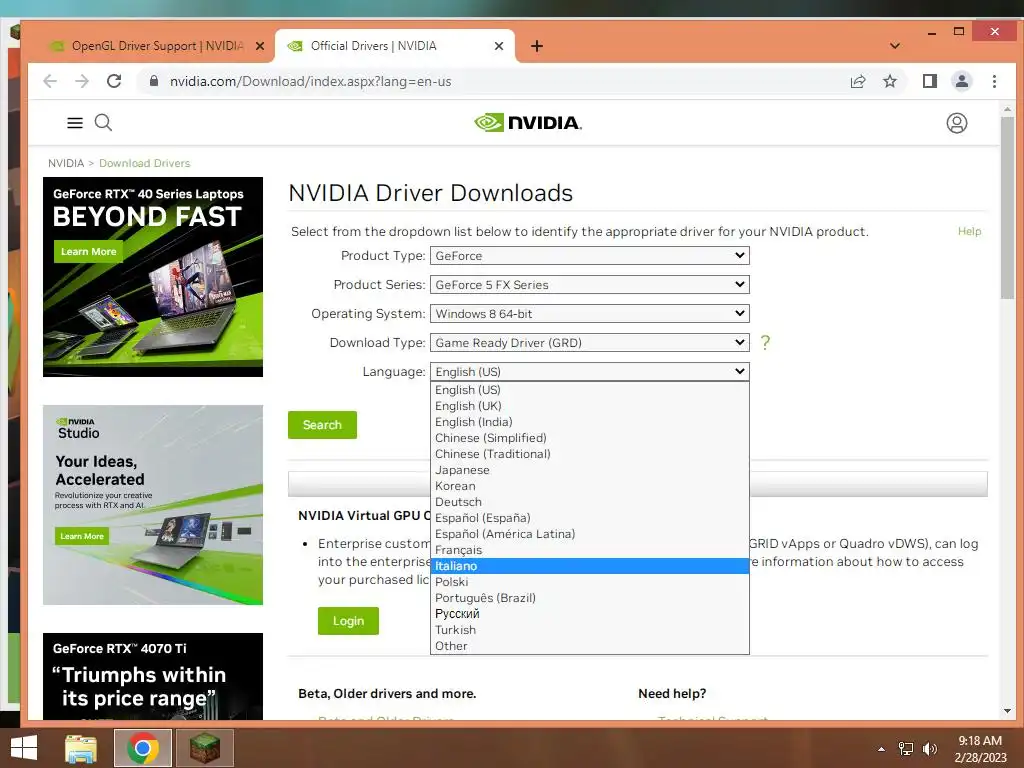Reload the page with refresh icon
1024x768 pixels.
tap(114, 81)
